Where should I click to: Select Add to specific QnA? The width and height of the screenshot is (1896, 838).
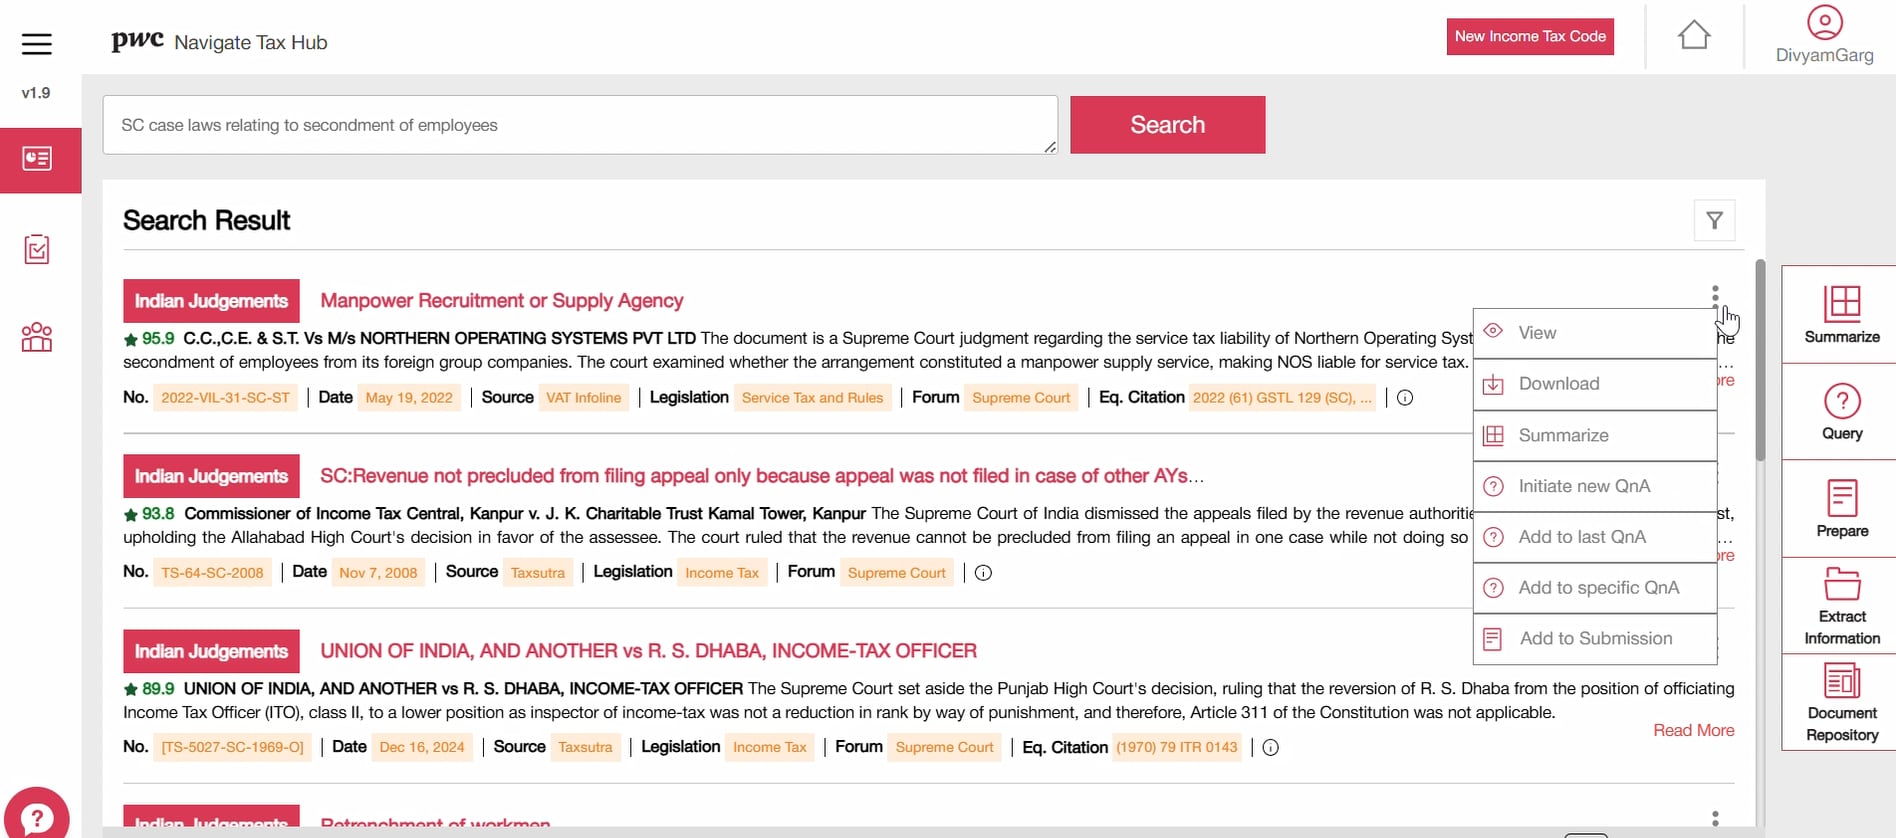pyautogui.click(x=1595, y=588)
